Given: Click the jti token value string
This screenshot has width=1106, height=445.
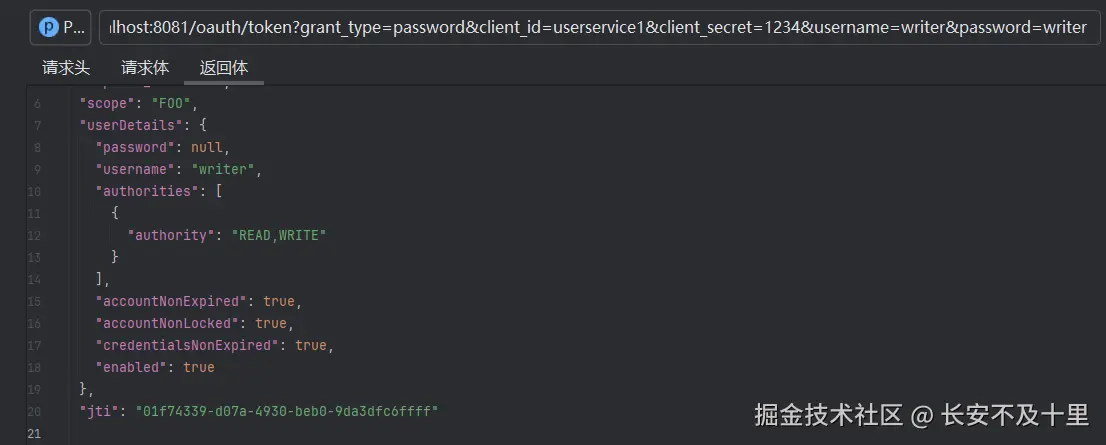Looking at the screenshot, I should pyautogui.click(x=293, y=411).
